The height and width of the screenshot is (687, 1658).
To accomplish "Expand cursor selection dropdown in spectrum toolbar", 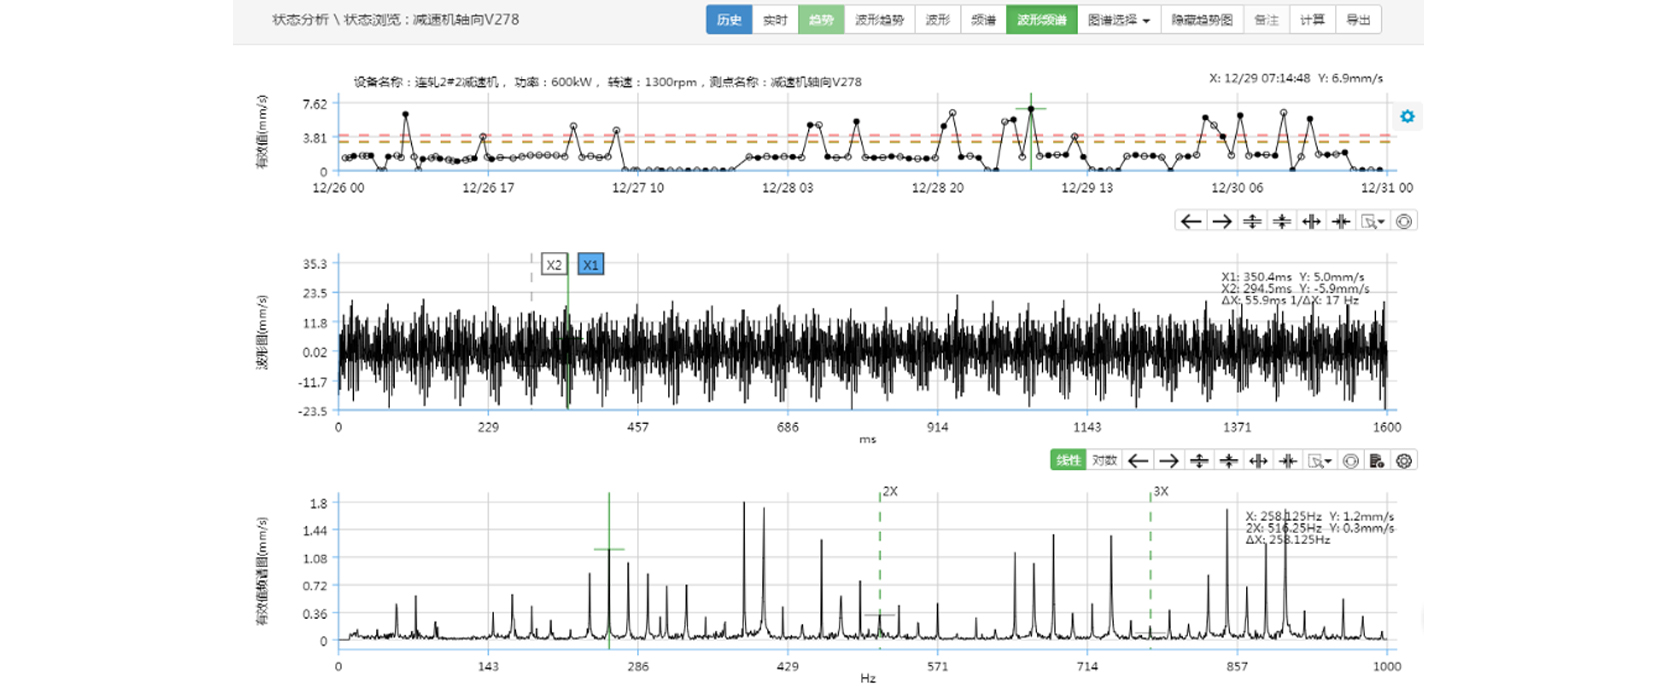I will pyautogui.click(x=1320, y=461).
